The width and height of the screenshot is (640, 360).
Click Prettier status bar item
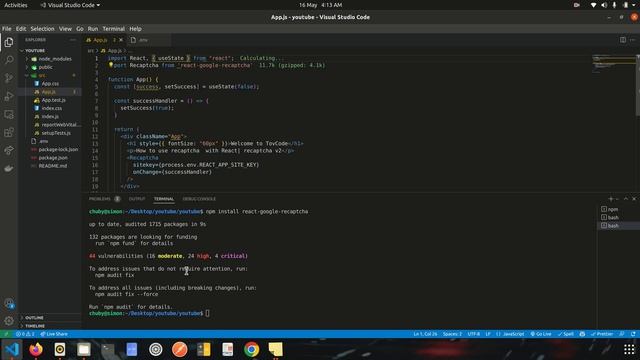(602, 334)
